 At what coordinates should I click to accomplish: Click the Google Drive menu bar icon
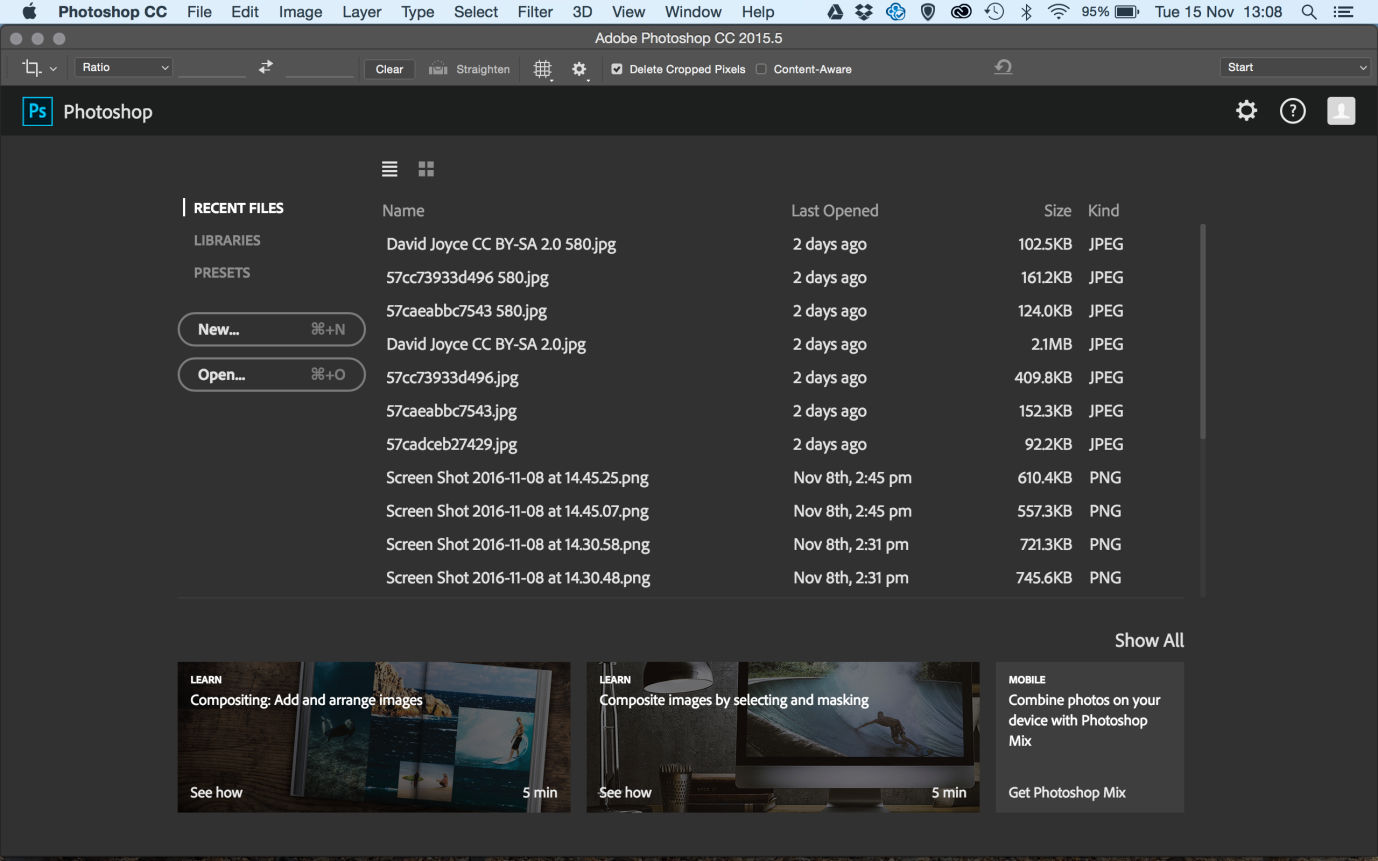point(835,12)
